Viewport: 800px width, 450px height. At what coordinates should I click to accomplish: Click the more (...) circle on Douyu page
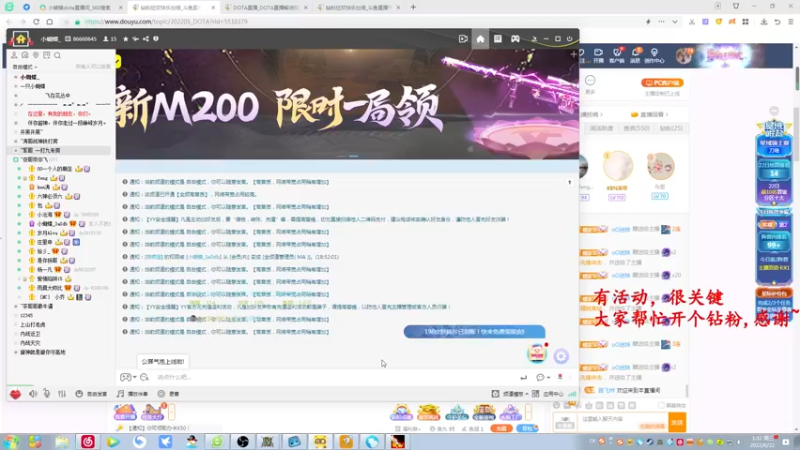point(590,80)
